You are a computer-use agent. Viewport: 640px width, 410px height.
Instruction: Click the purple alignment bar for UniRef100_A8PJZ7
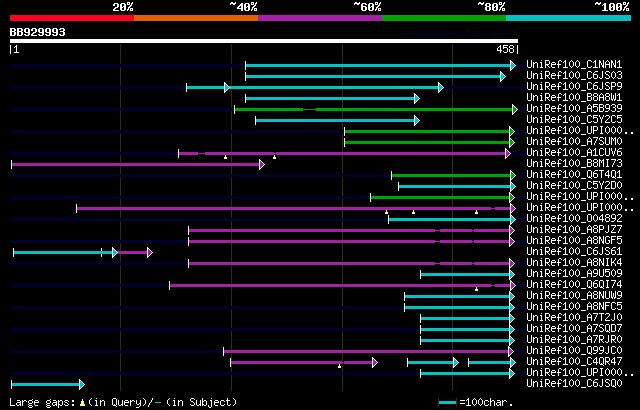349,230
